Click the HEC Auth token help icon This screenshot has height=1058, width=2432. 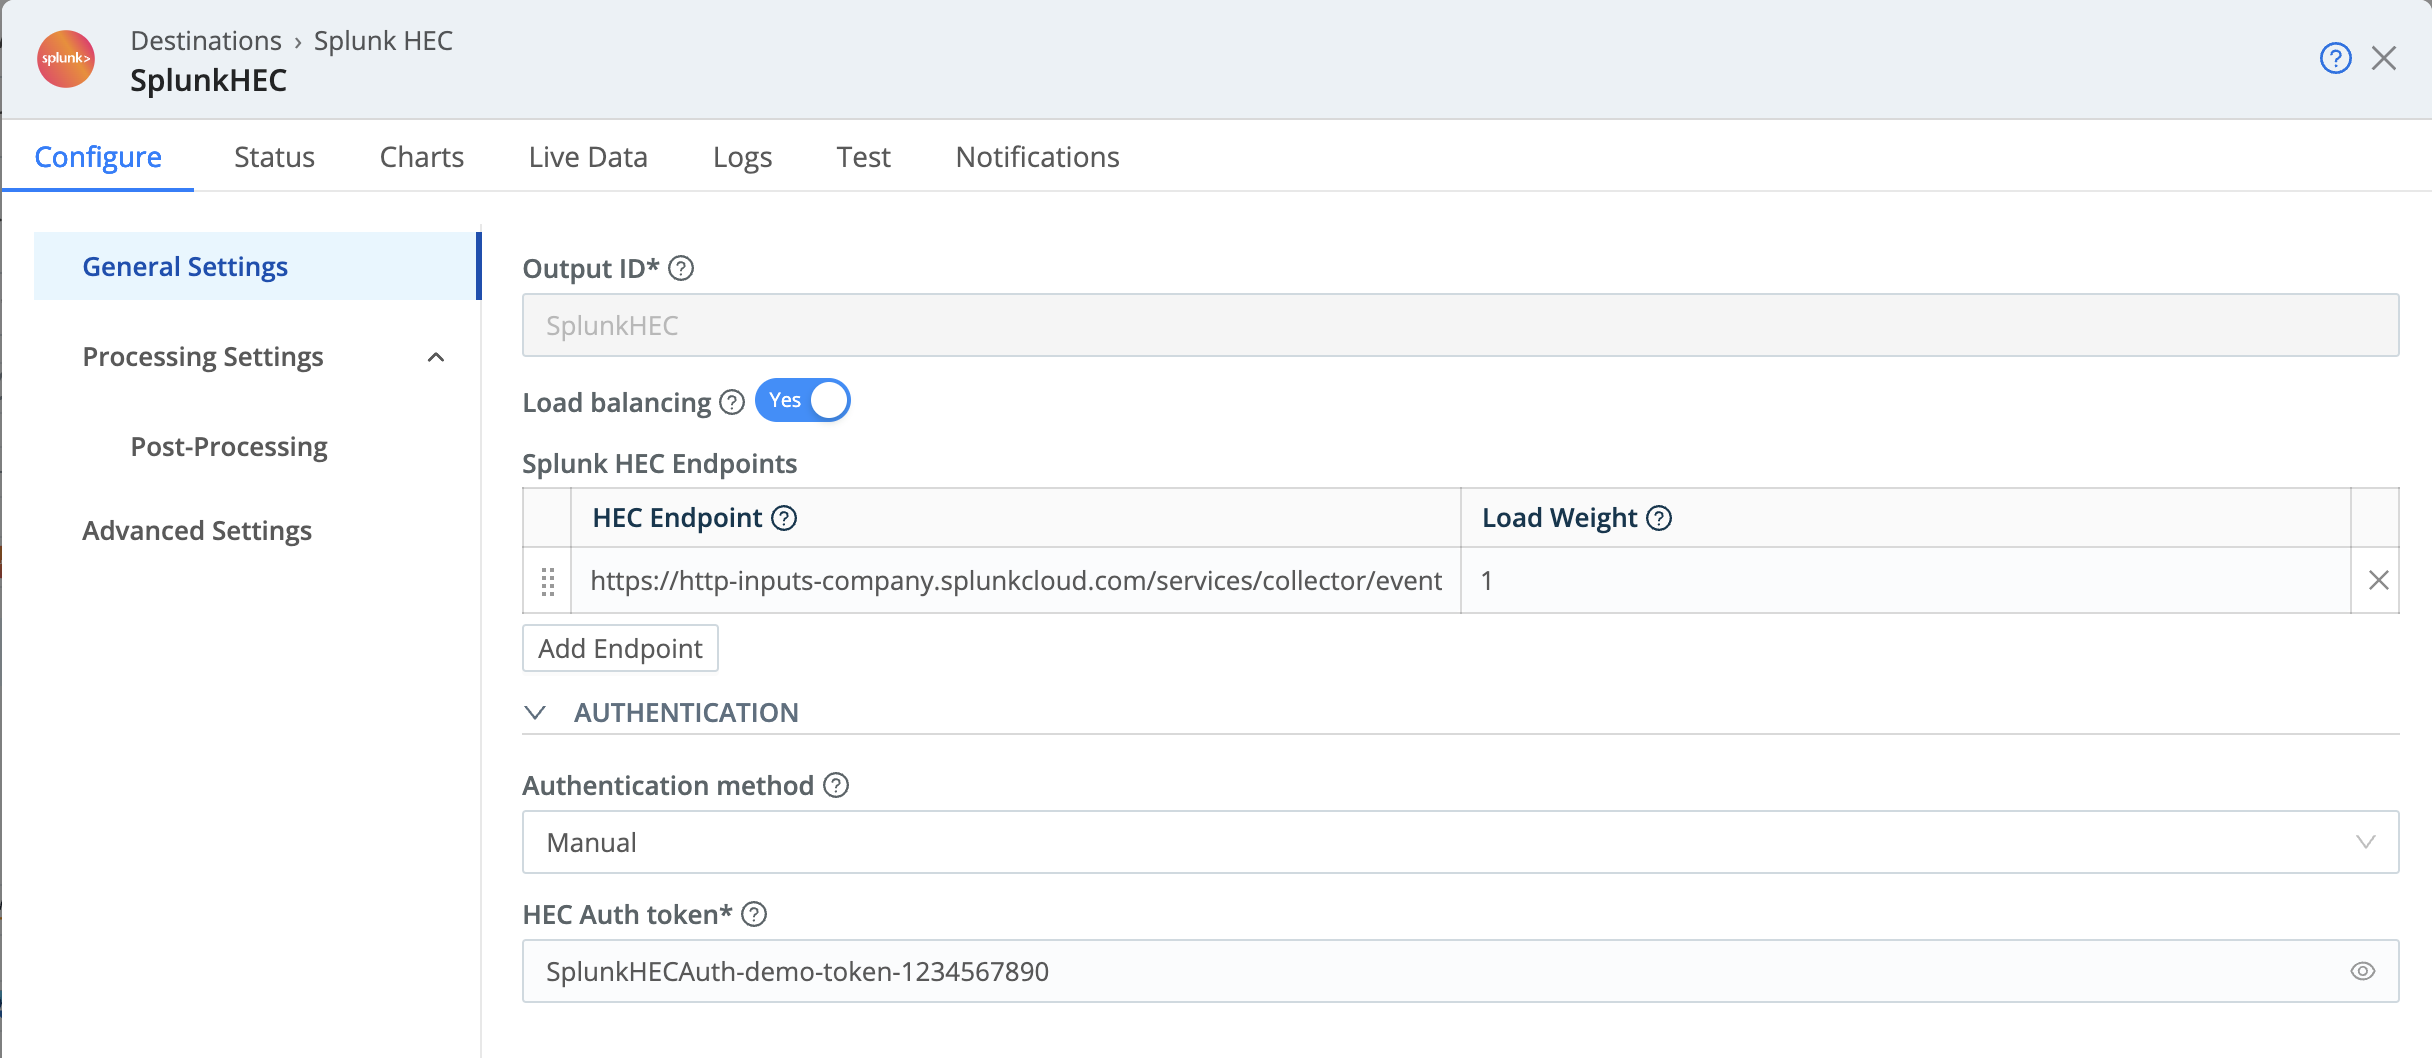[756, 915]
